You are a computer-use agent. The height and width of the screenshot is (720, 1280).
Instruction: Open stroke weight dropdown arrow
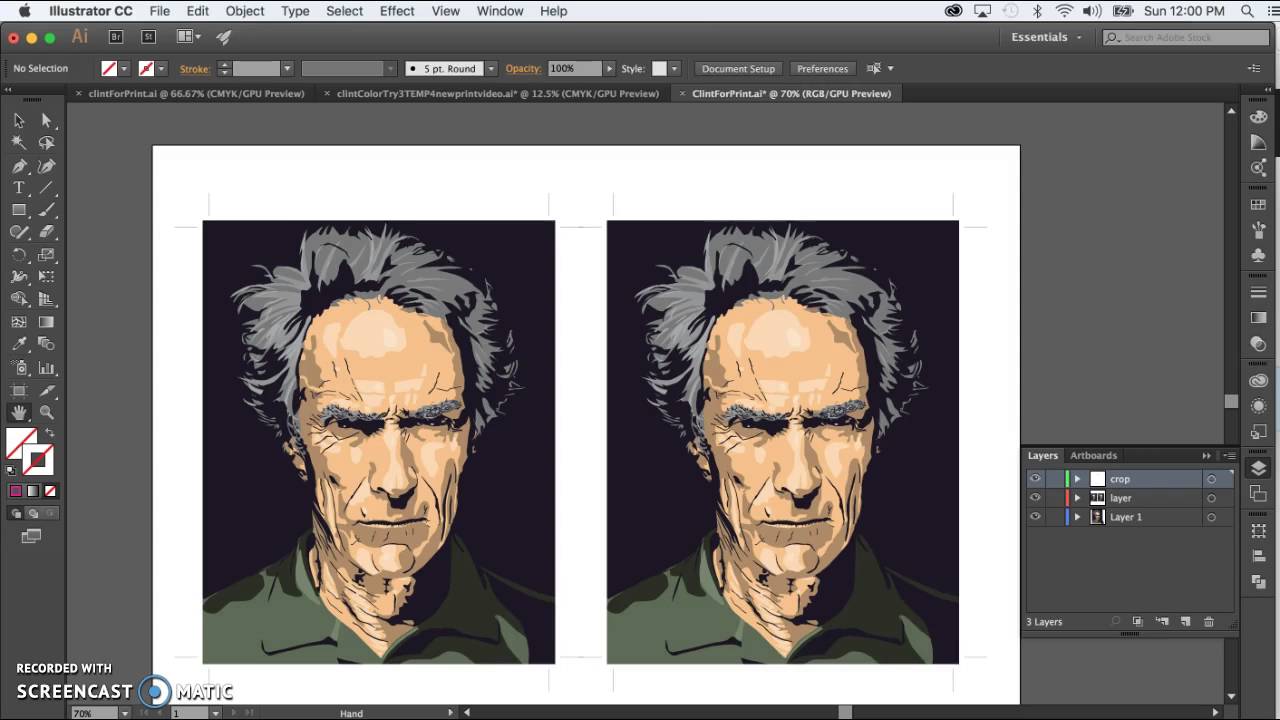coord(287,69)
